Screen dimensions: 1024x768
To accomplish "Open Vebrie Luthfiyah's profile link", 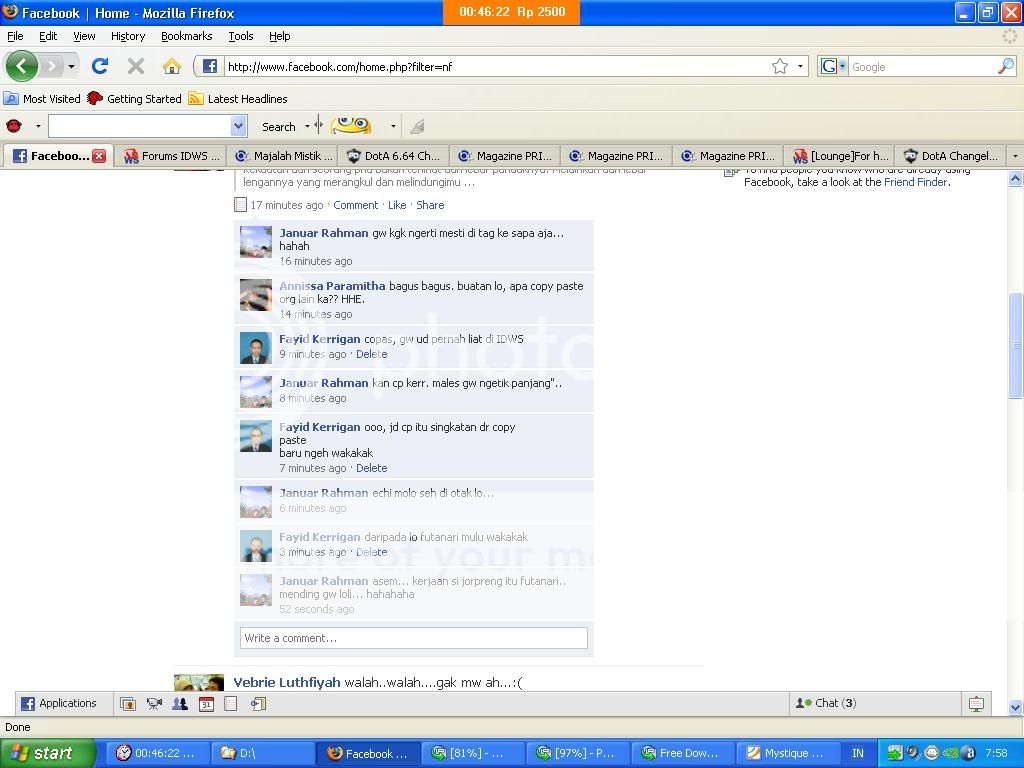I will pyautogui.click(x=287, y=682).
